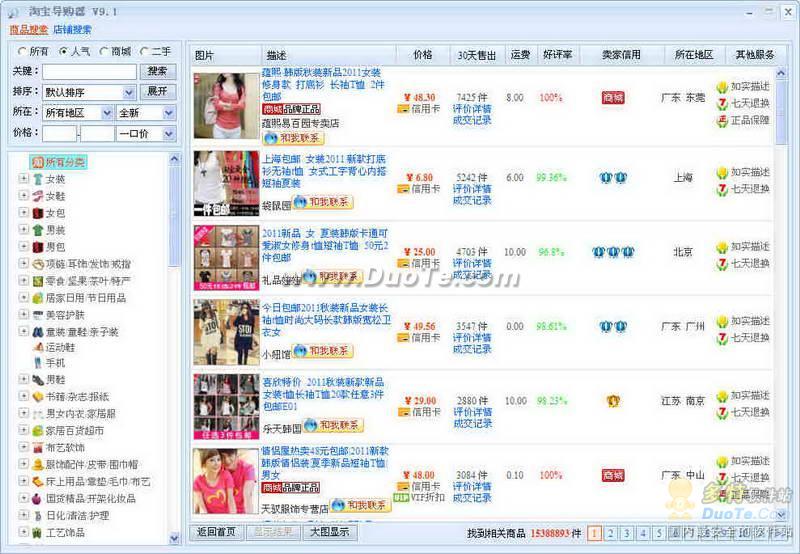The image size is (800, 554).
Task: Go to results page 2
Action: [610, 534]
